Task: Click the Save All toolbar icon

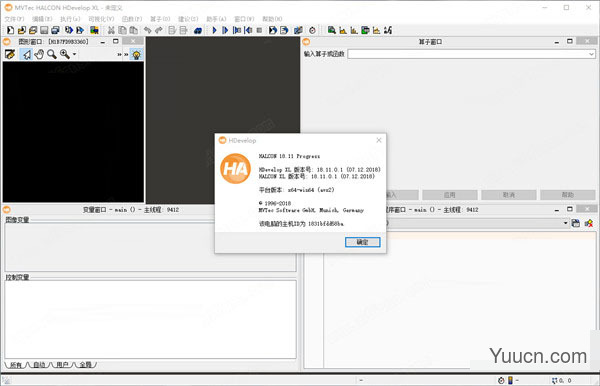Action: 55,30
